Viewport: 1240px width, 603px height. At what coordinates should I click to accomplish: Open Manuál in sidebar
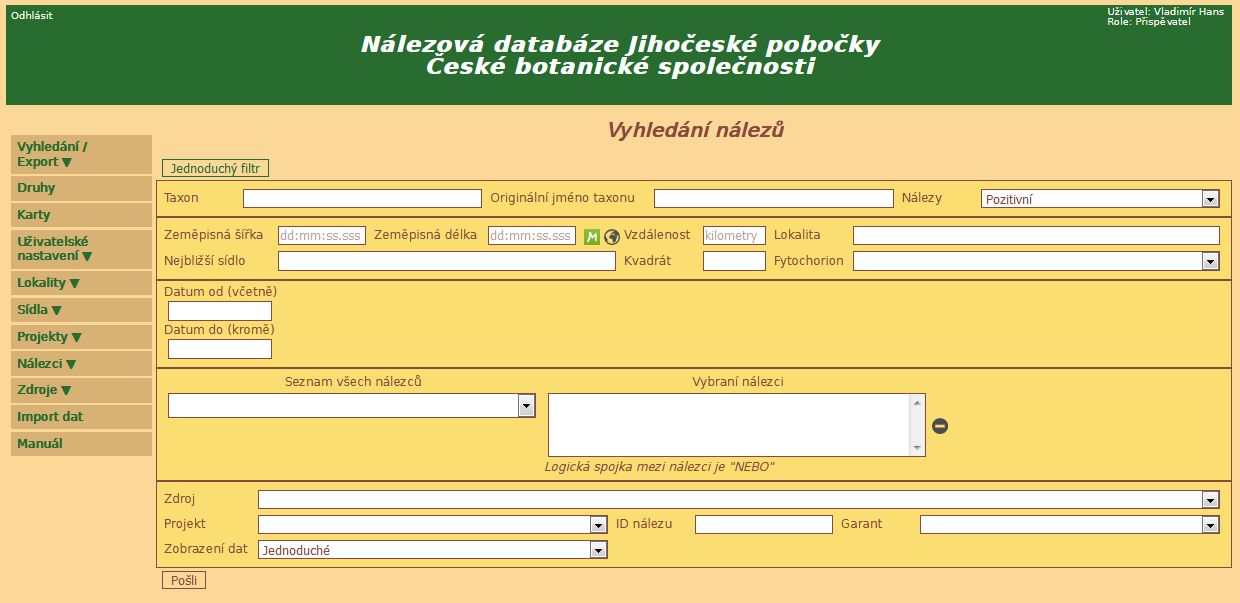[81, 444]
